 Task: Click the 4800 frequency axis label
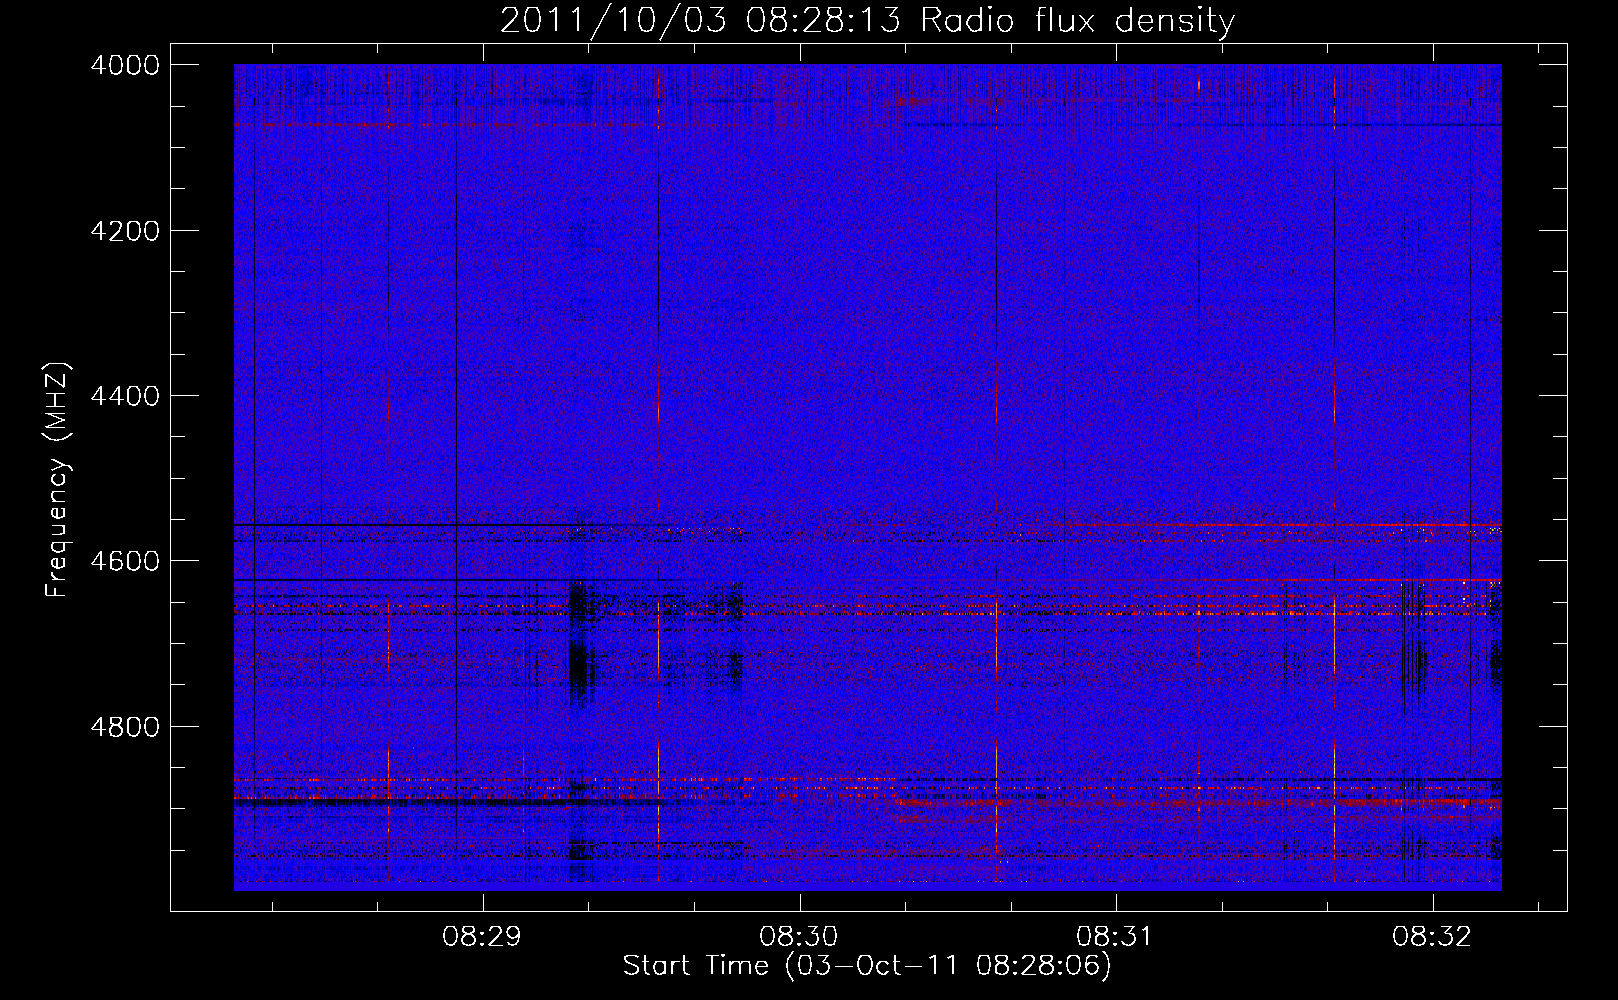coord(125,727)
